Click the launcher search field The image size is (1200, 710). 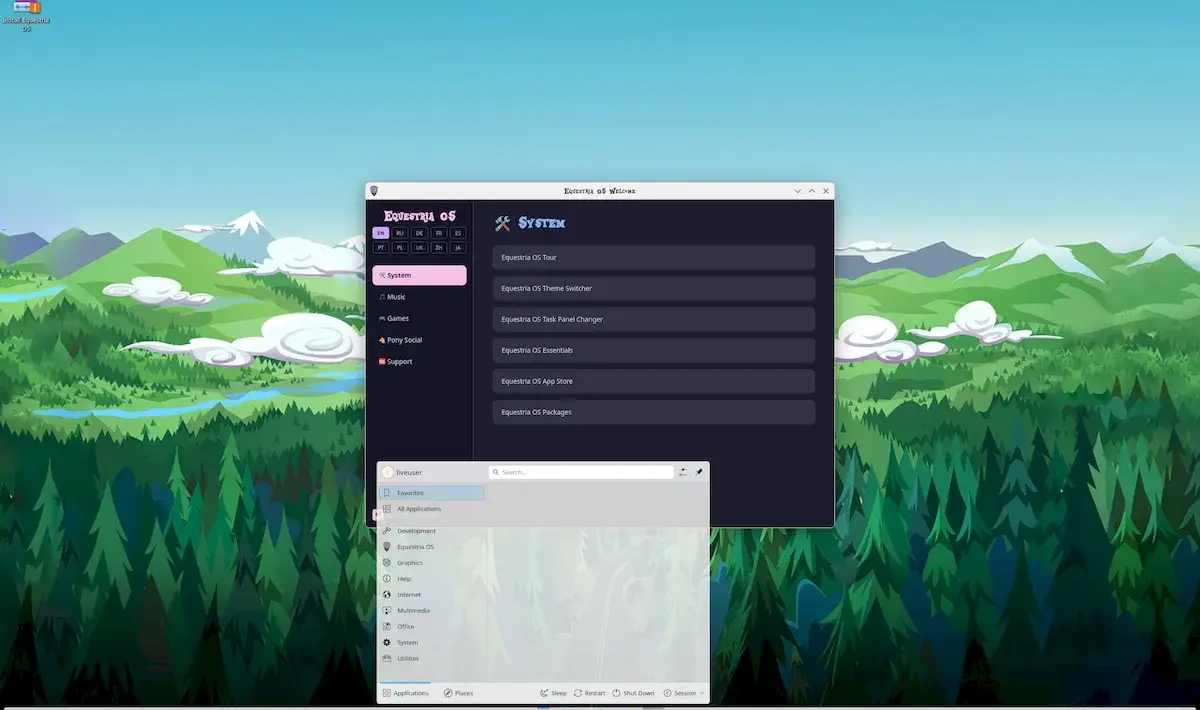(x=581, y=472)
